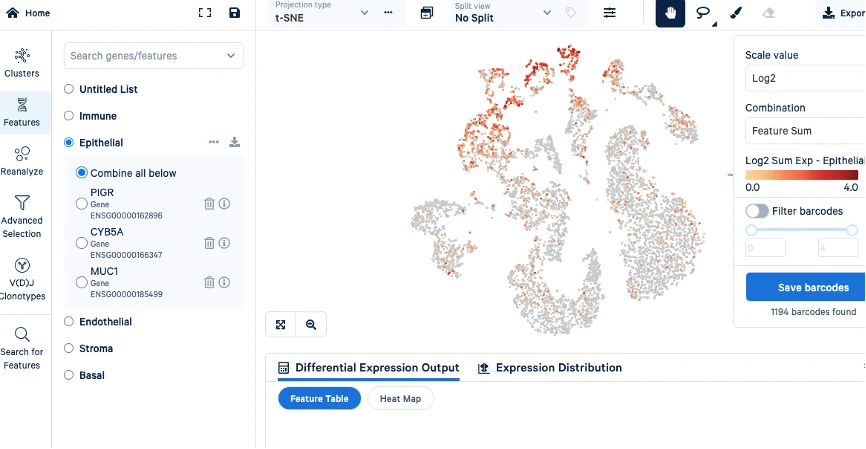This screenshot has width=866, height=449.
Task: Download the Epithelial feature list
Action: 235,142
